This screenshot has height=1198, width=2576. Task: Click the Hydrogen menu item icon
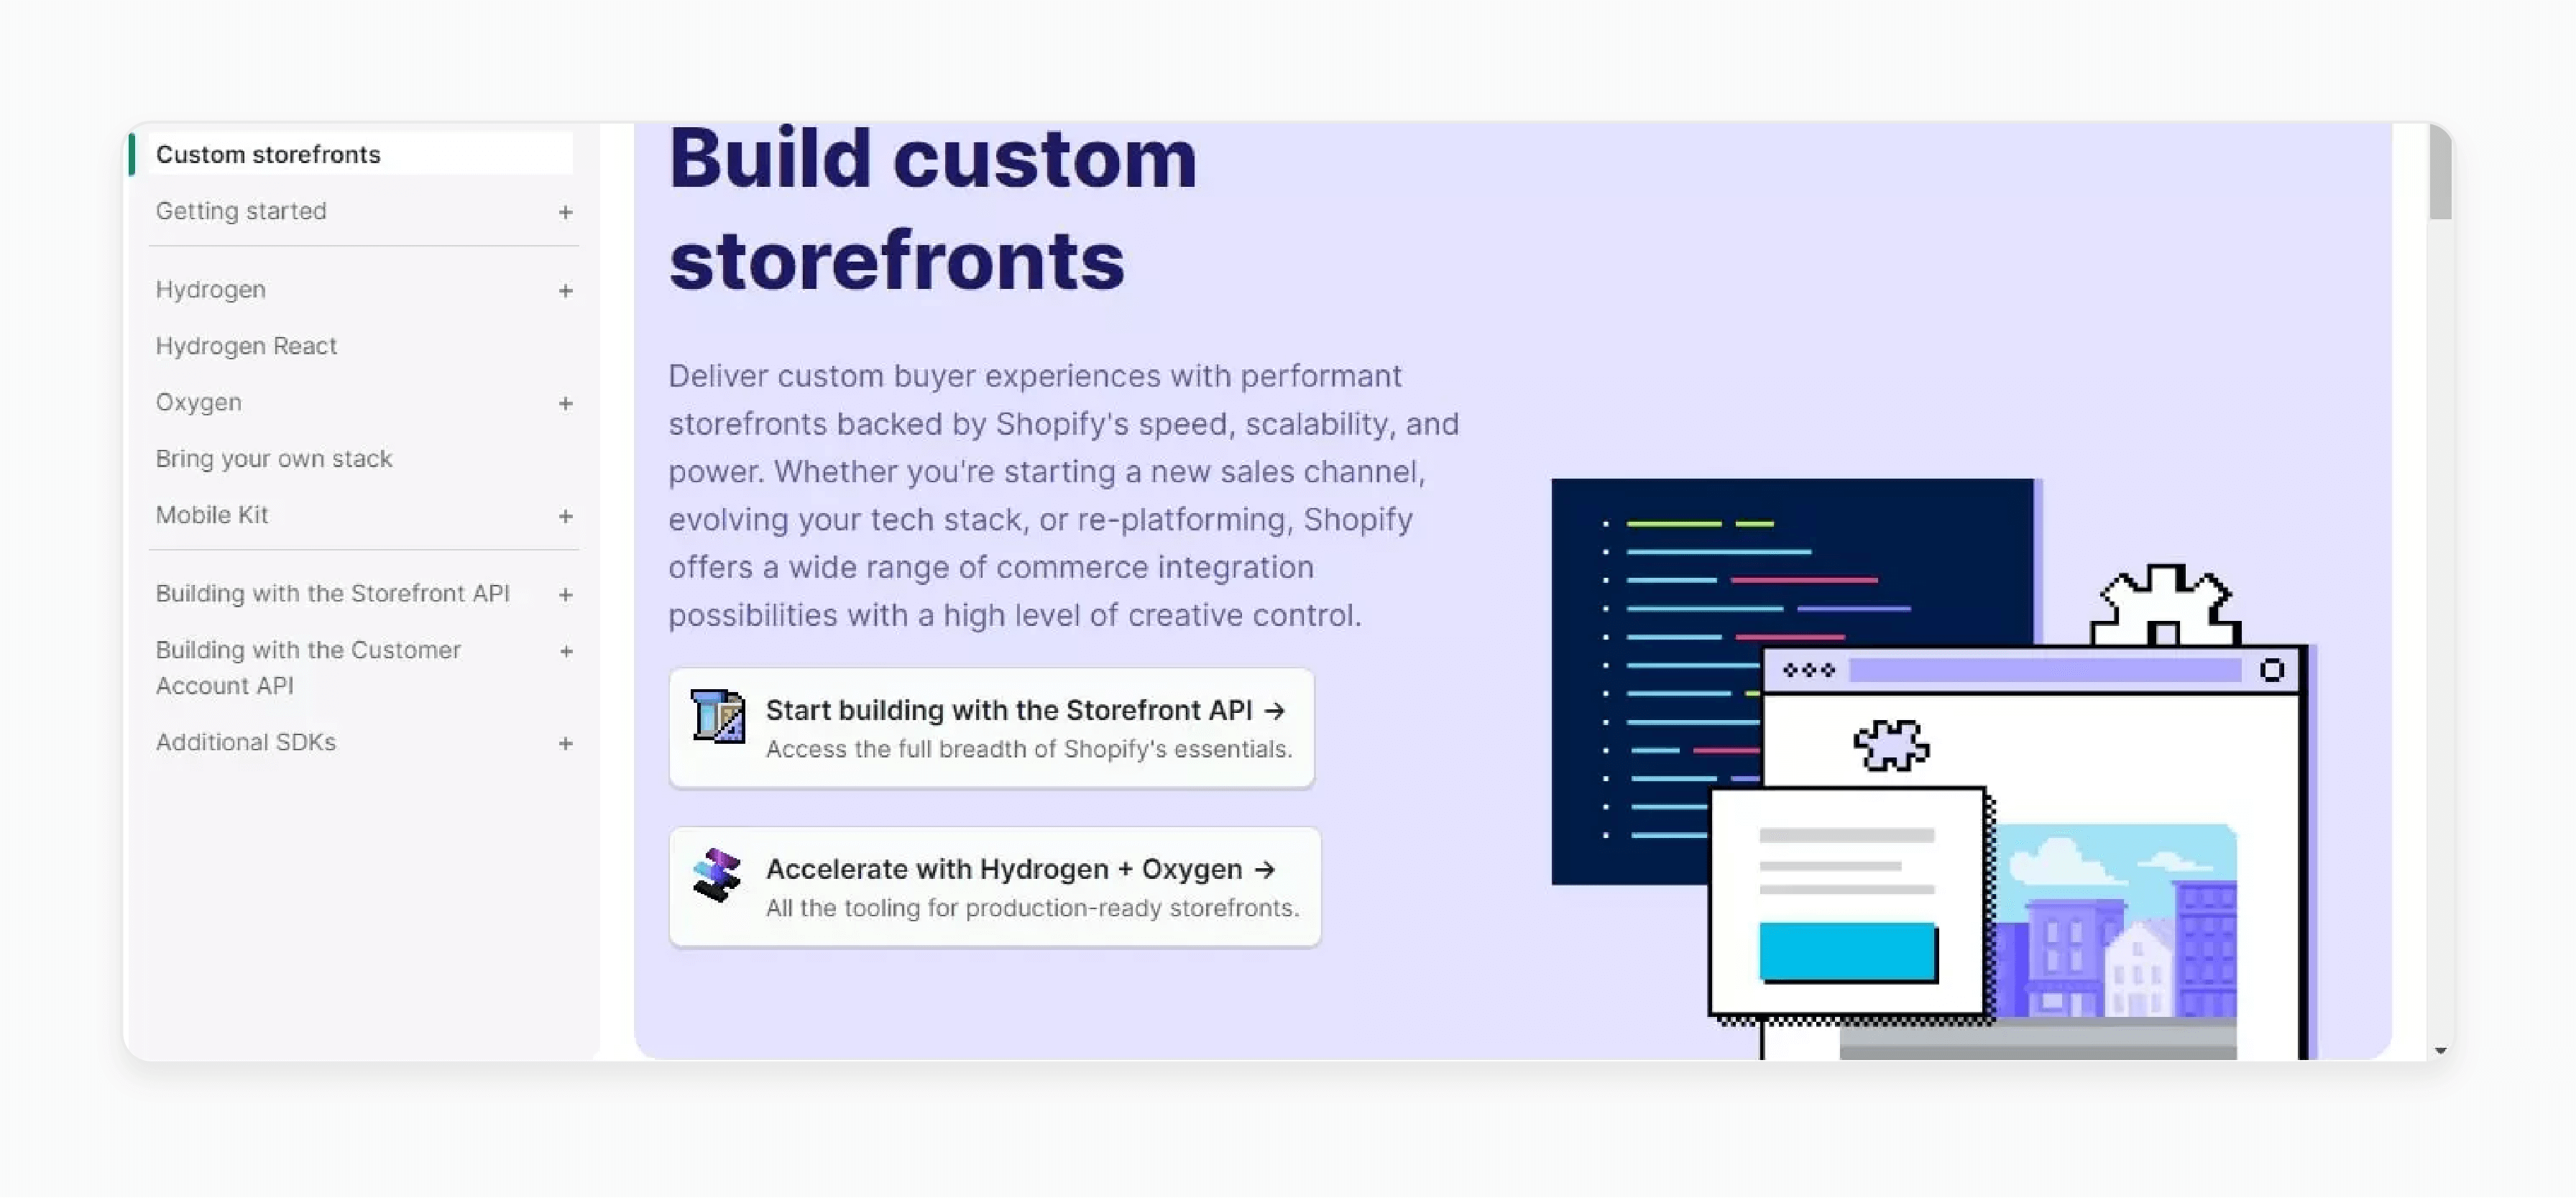[563, 289]
